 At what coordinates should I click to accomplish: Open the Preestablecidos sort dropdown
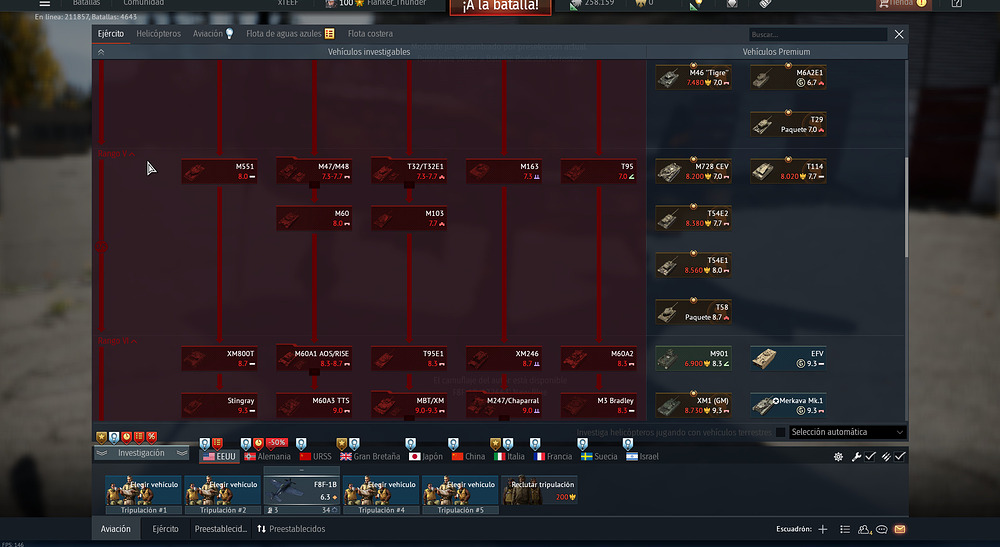point(291,529)
